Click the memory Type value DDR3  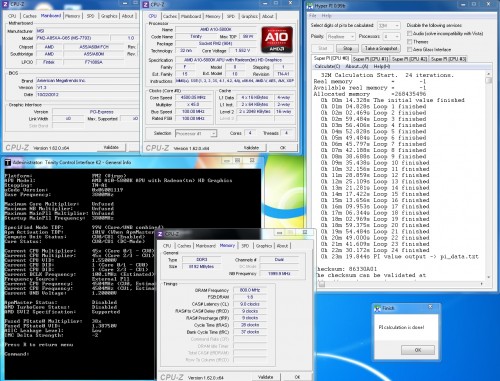[202, 259]
